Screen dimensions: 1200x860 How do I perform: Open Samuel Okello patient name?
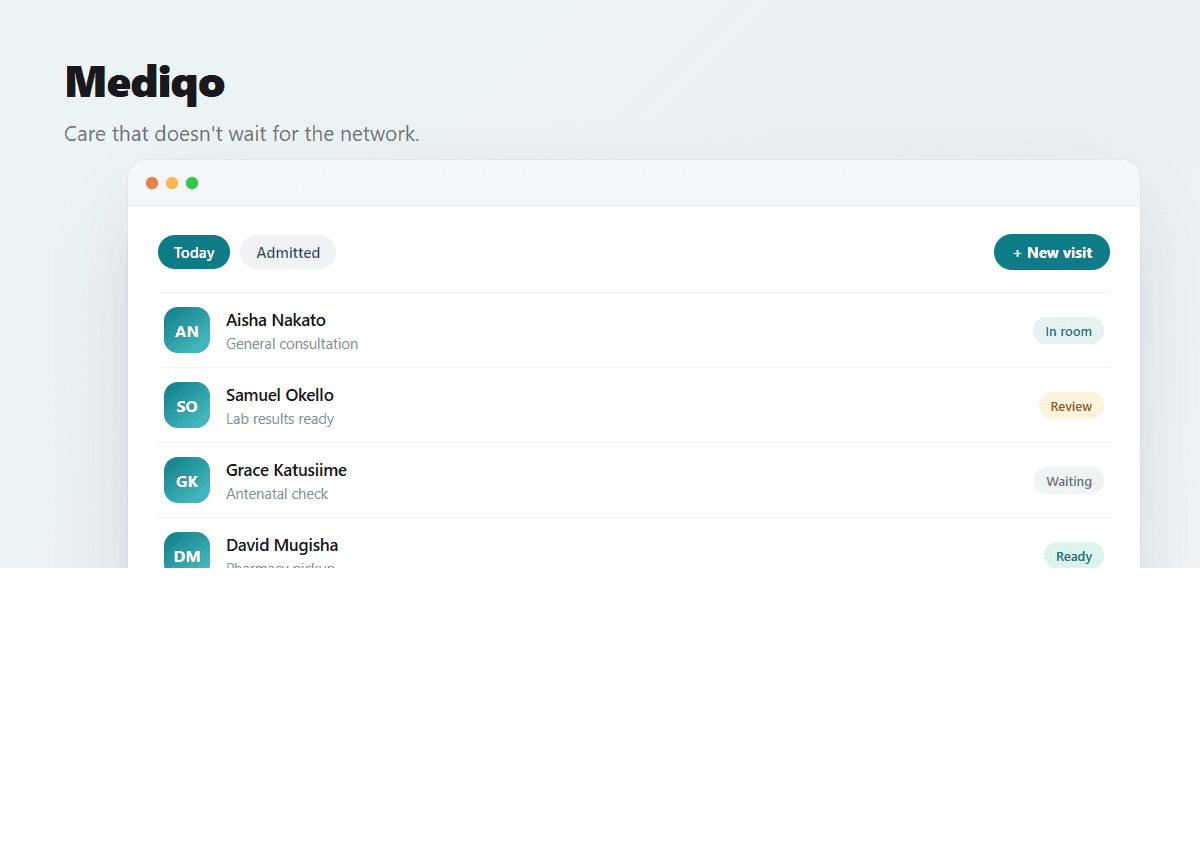pos(280,395)
